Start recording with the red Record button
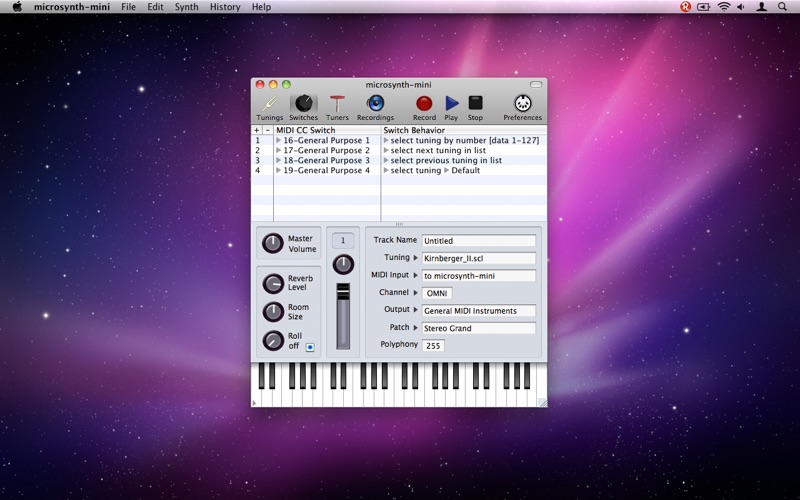The height and width of the screenshot is (500, 800). tap(424, 104)
